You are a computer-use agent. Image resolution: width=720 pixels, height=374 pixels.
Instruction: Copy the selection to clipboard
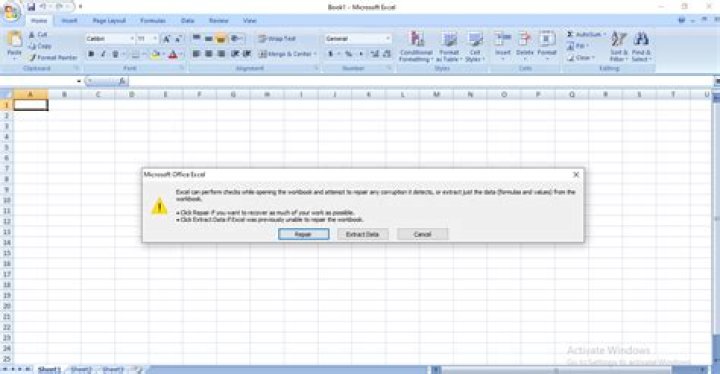coord(40,46)
